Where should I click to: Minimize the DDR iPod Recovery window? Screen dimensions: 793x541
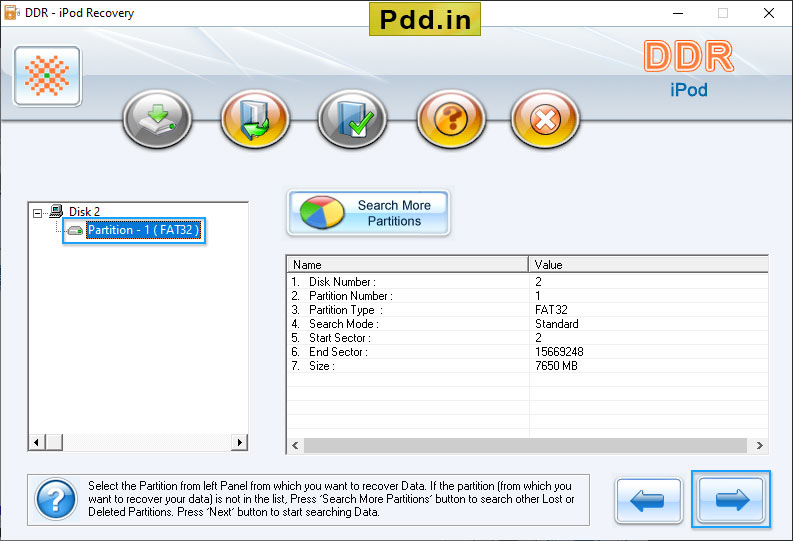678,13
